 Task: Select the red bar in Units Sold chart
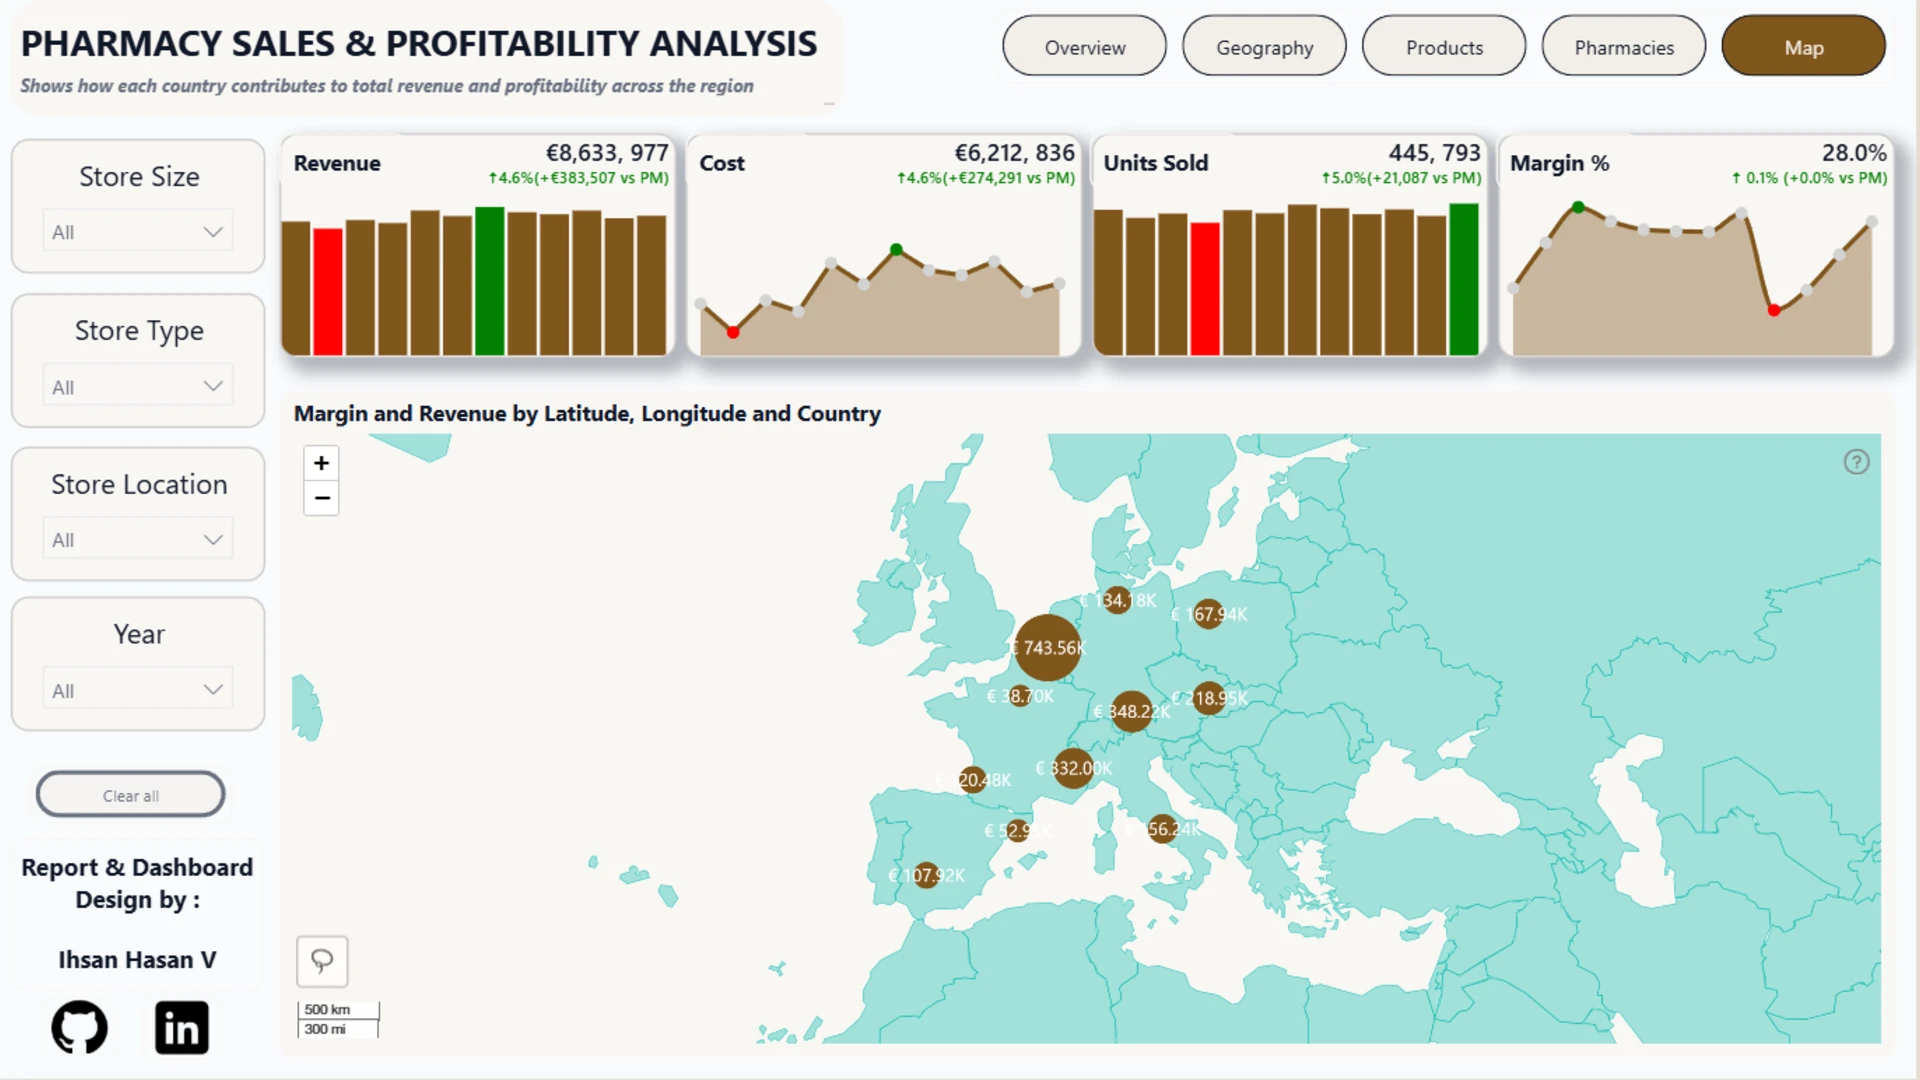(x=1205, y=289)
